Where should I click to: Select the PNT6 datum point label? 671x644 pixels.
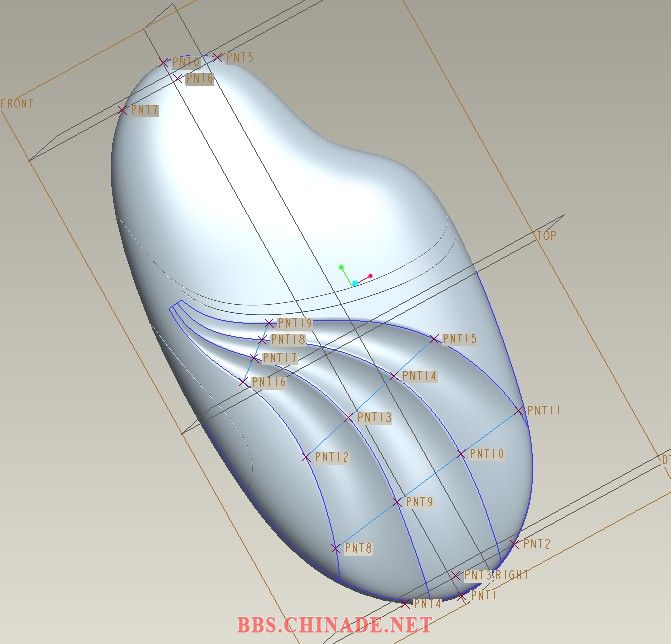click(199, 79)
